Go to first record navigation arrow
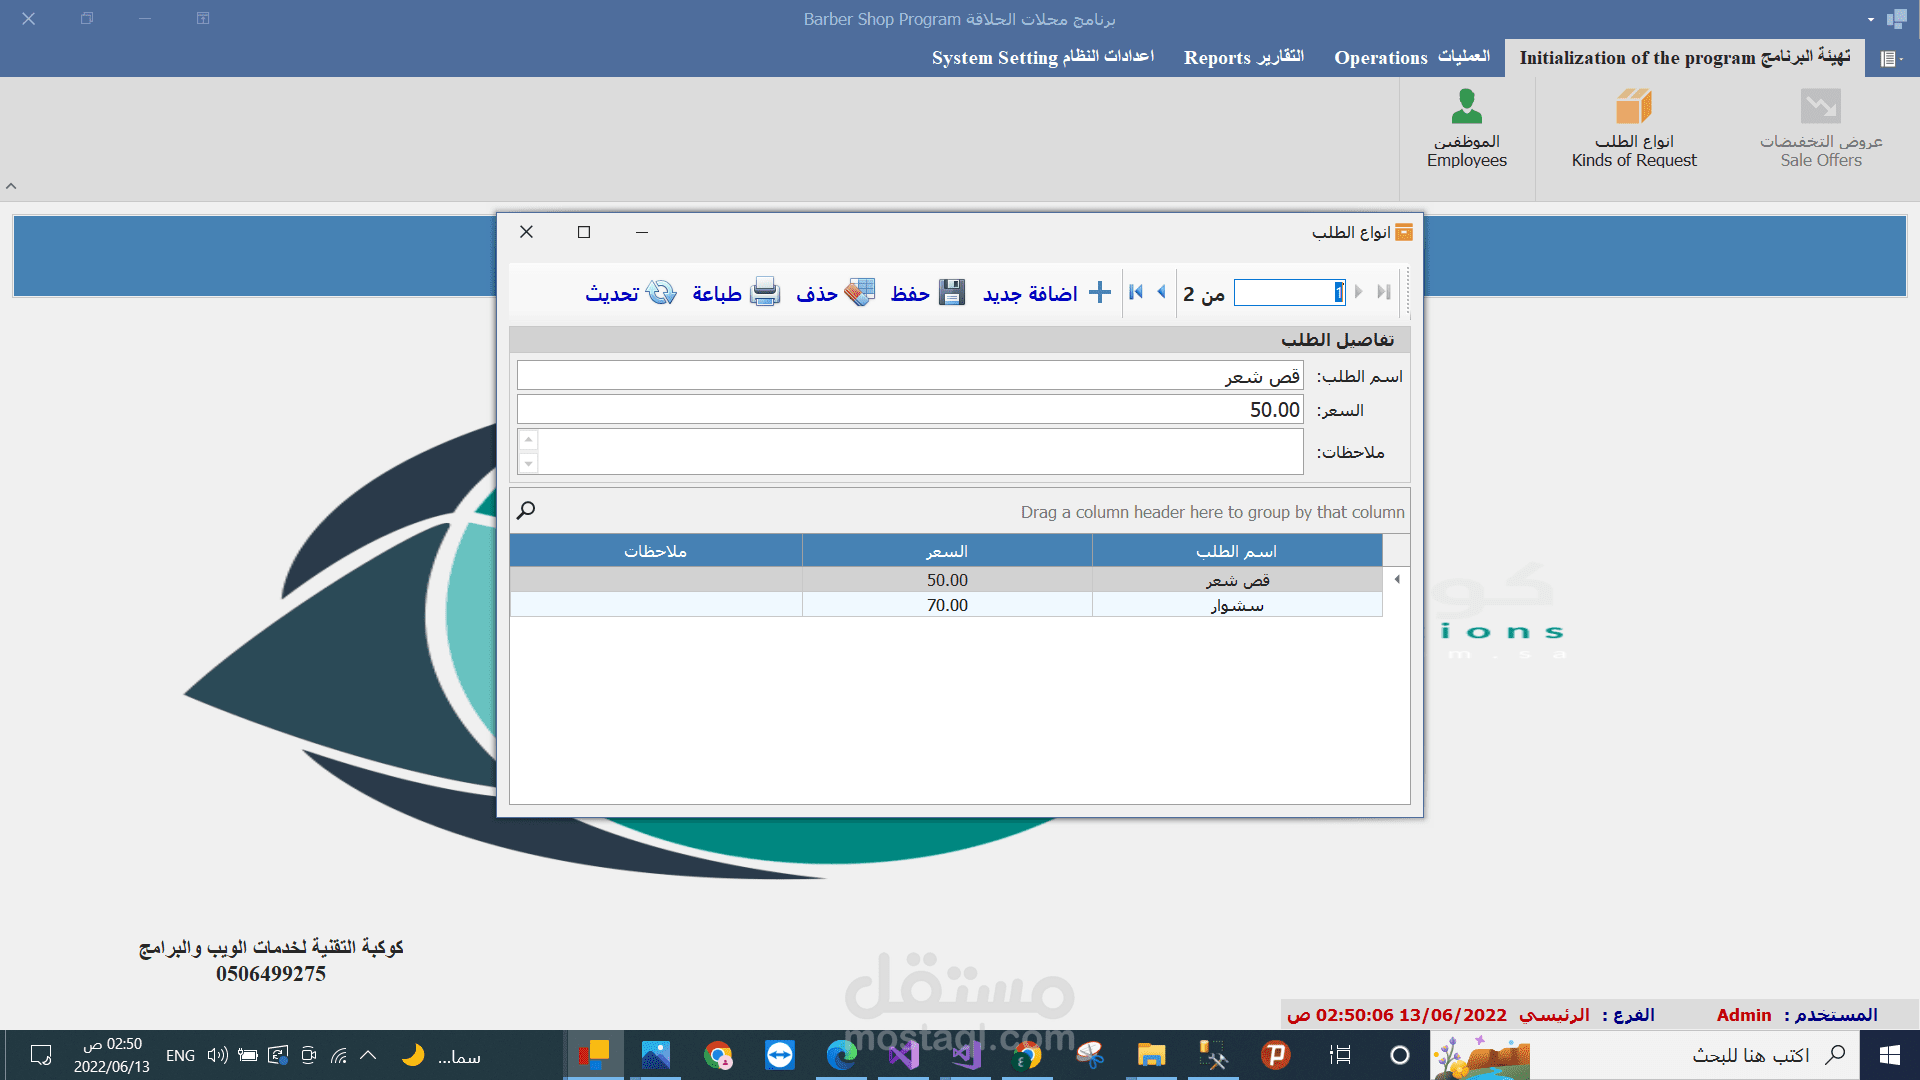Image resolution: width=1920 pixels, height=1080 pixels. 1136,292
